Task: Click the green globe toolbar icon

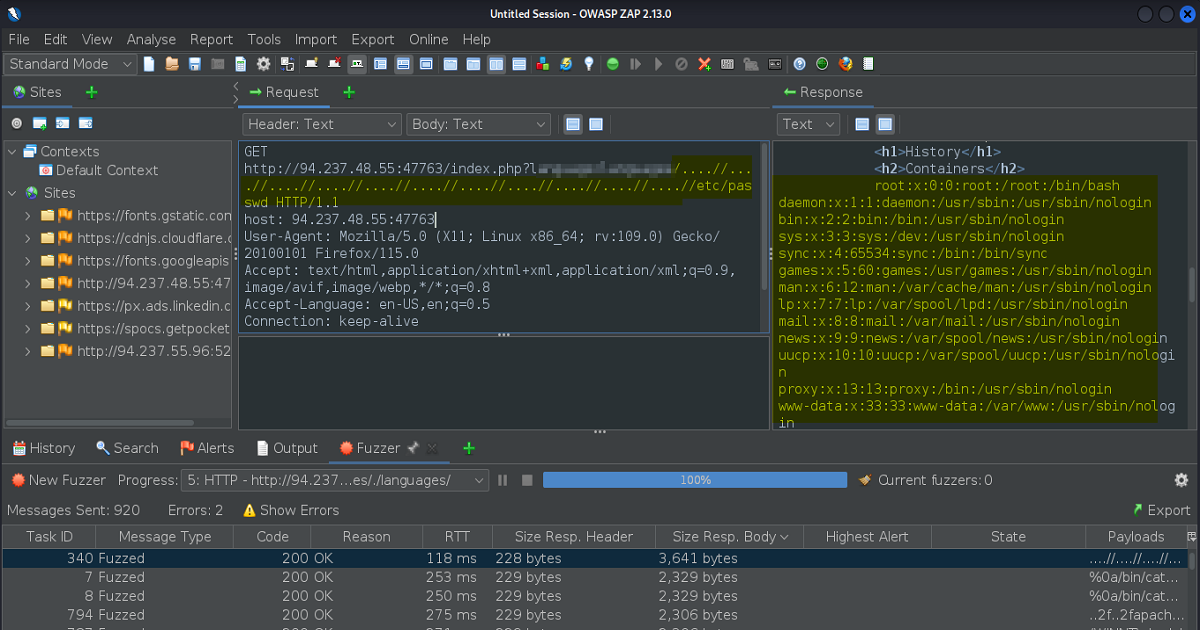Action: [x=822, y=64]
